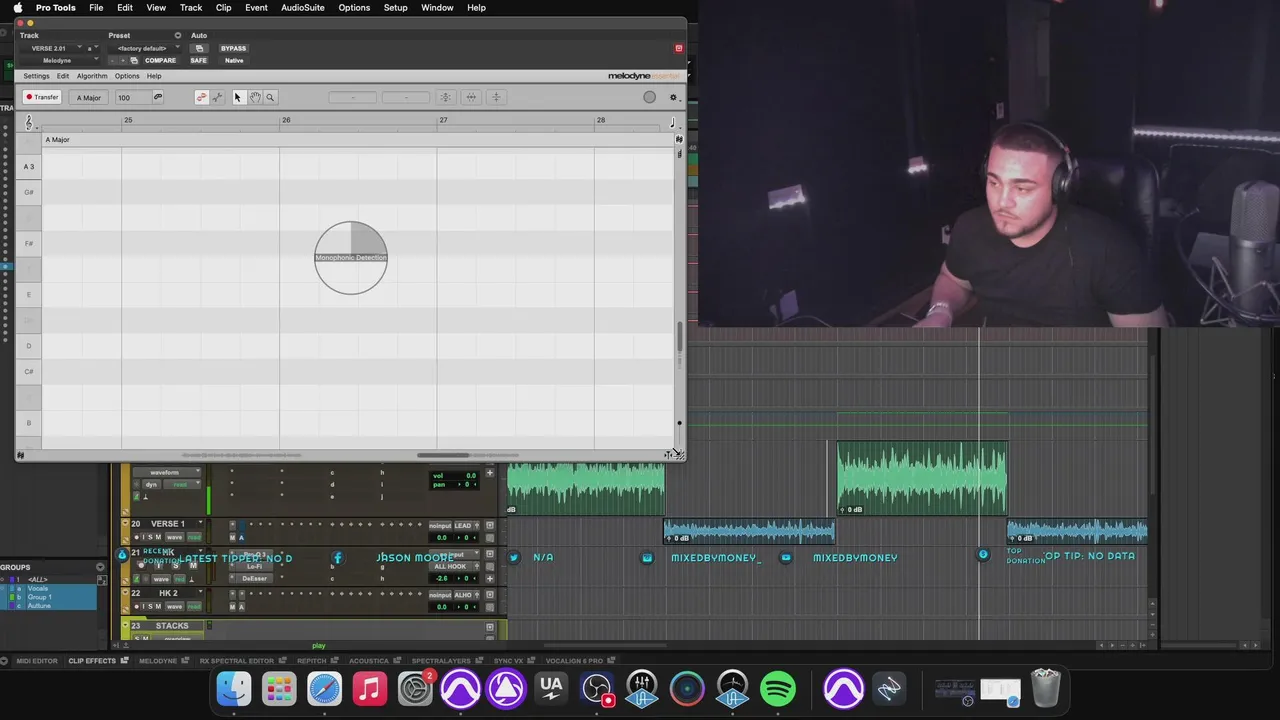Click the quarter-note time grid icon

pos(672,122)
